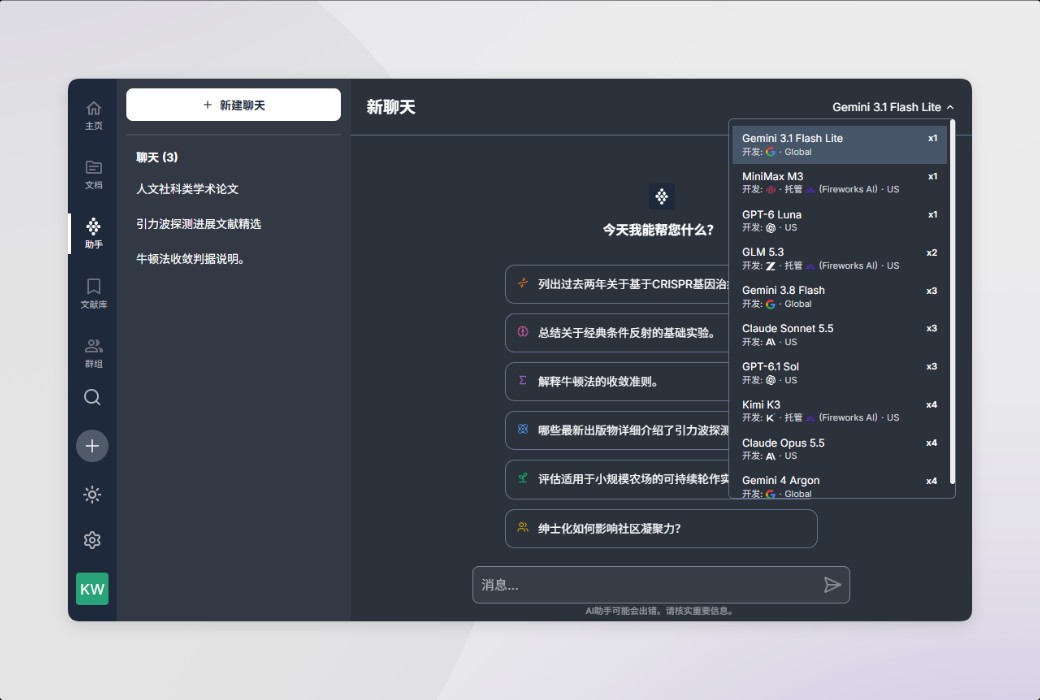Viewport: 1040px width, 700px height.
Task: Click the model dropdown list scrollbar
Action: pyautogui.click(x=952, y=302)
